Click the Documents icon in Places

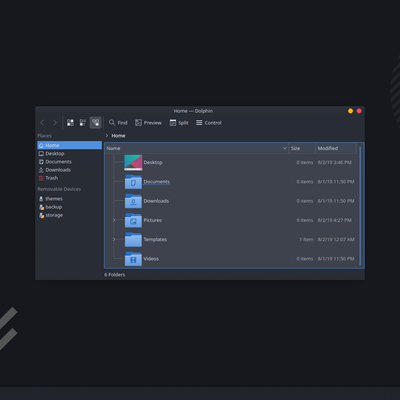(x=41, y=162)
